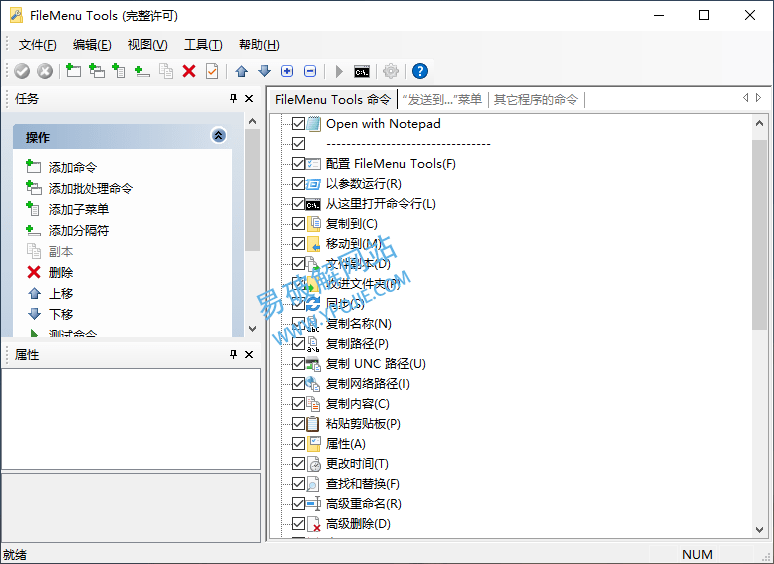Viewport: 774px width, 564px height.
Task: Uncheck the 以参数运行(R) checkbox
Action: 298,184
